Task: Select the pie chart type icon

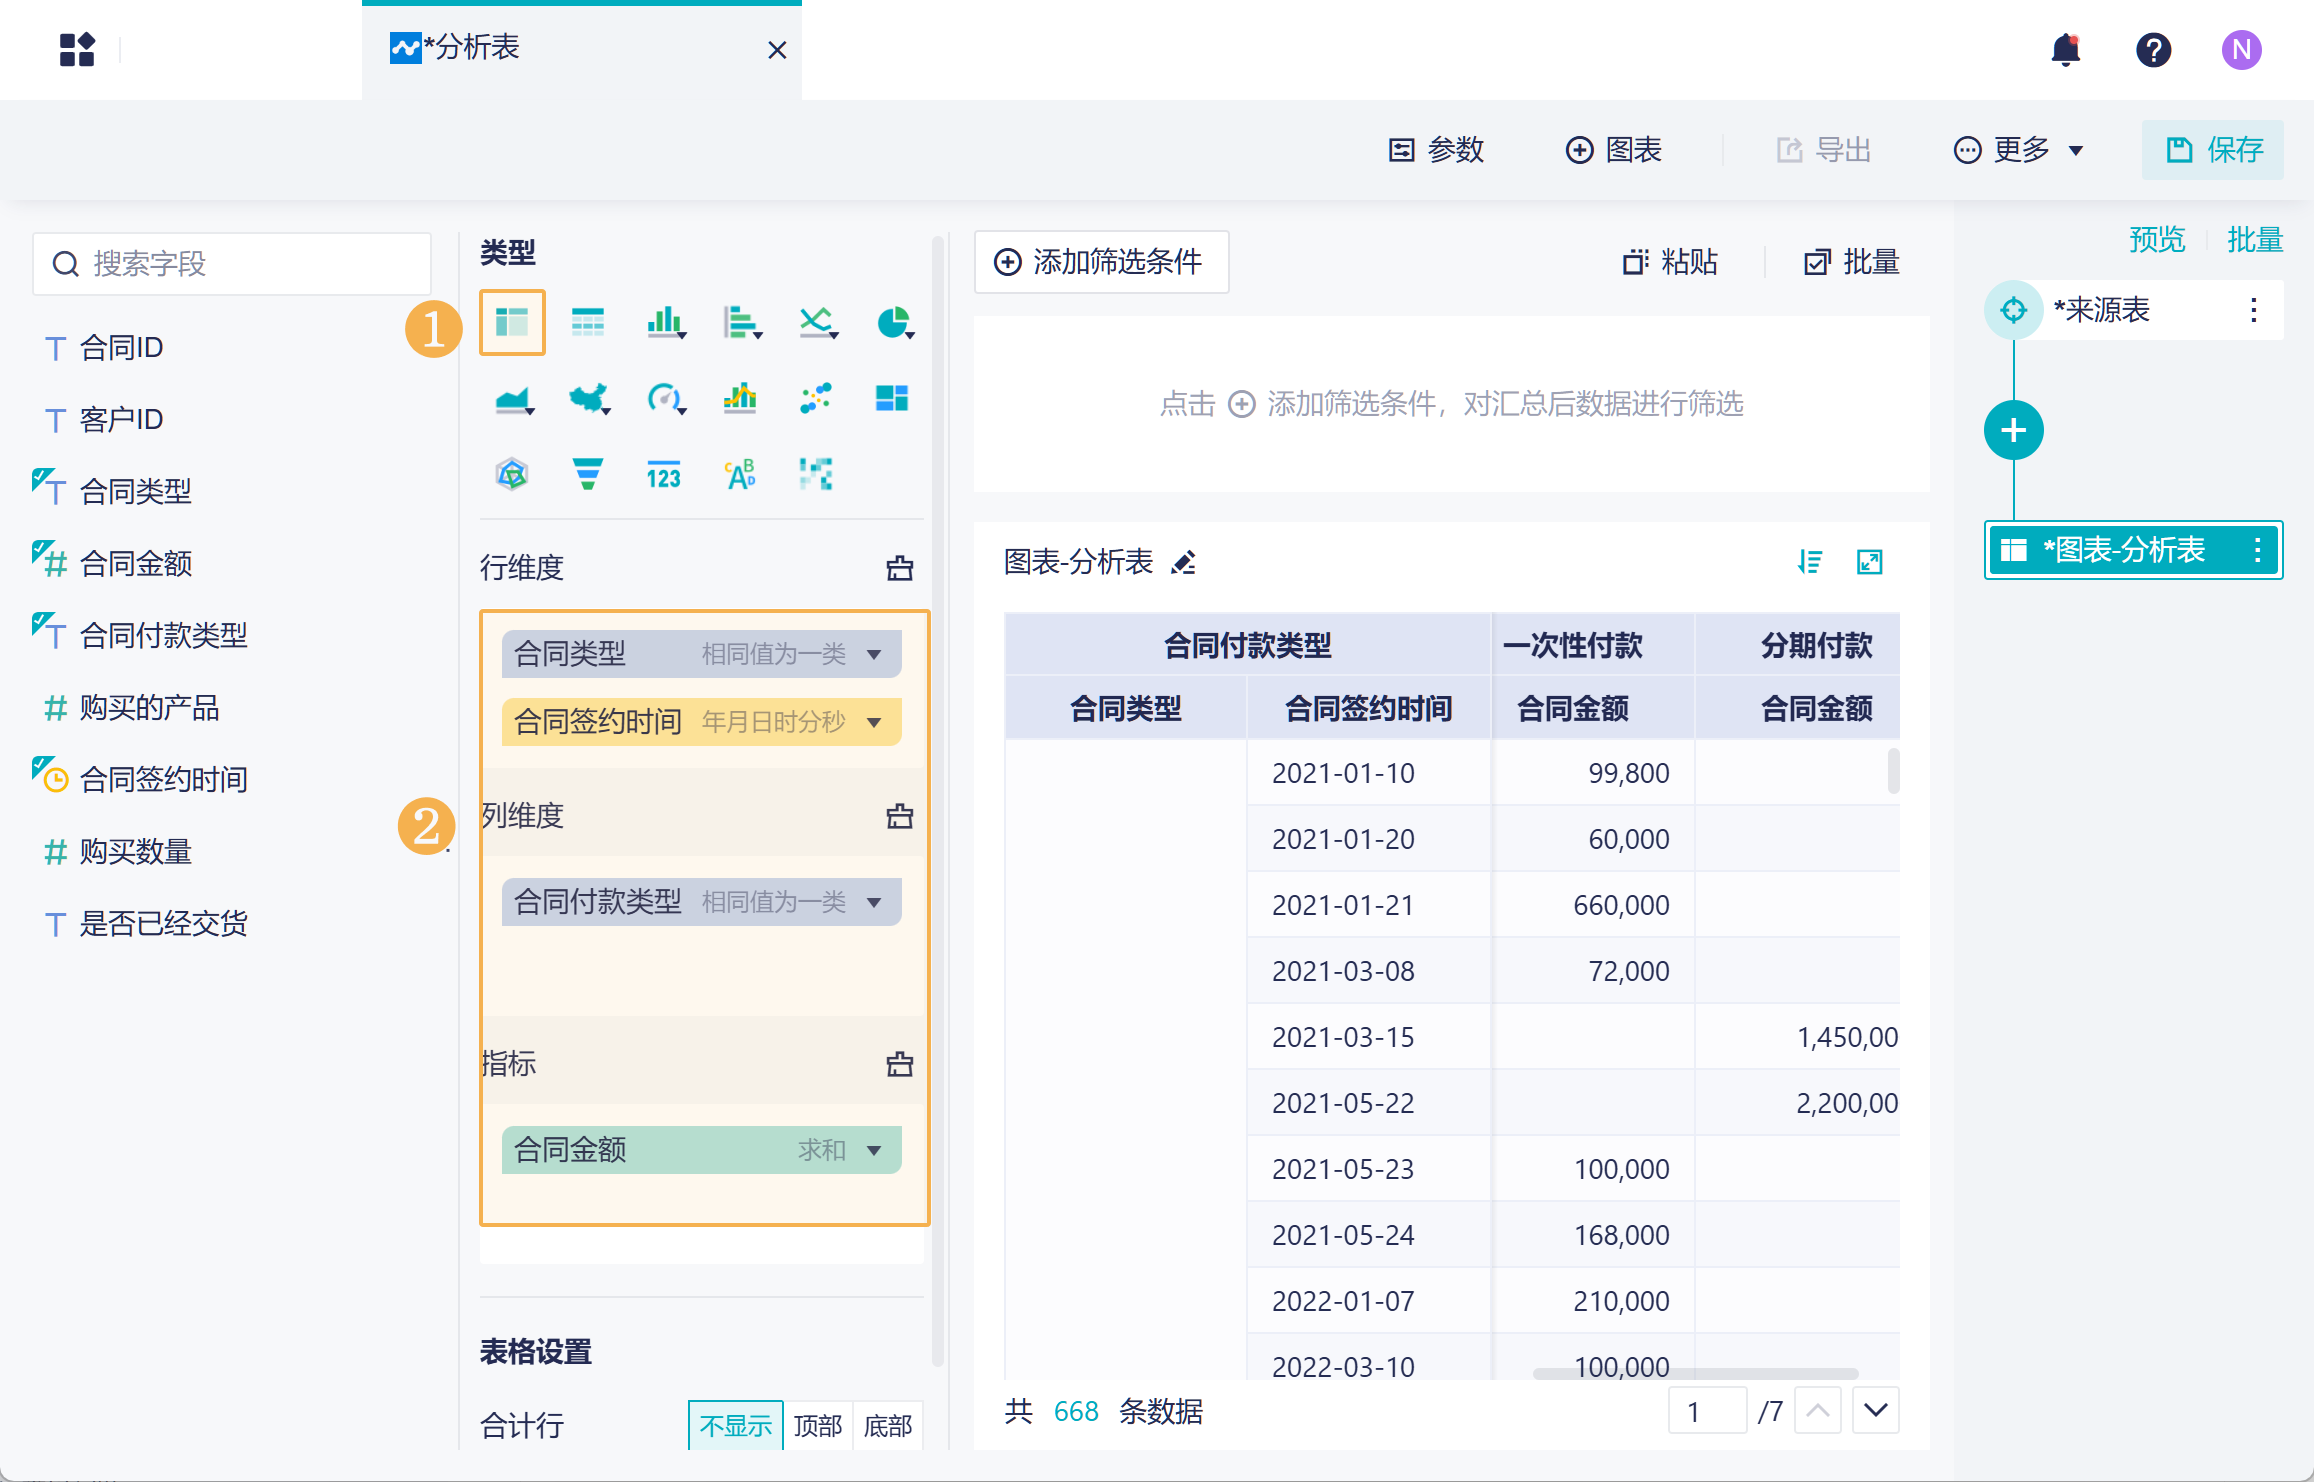Action: [x=893, y=322]
